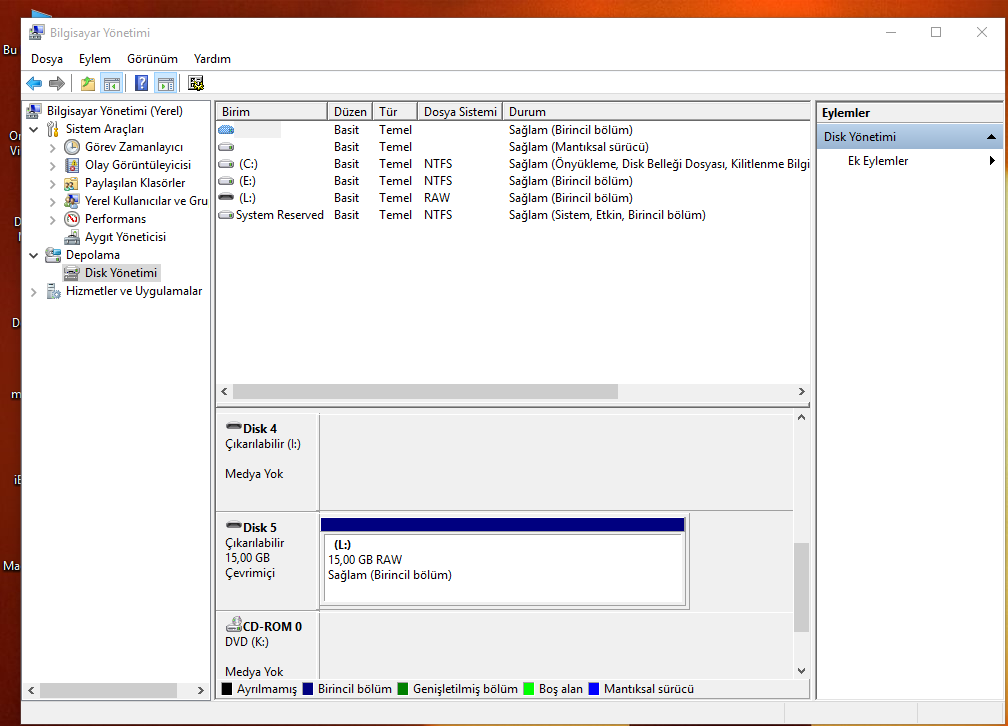Screen dimensions: 1008x726
Task: Toggle the Show/Hide Action Pane icon
Action: [x=166, y=83]
